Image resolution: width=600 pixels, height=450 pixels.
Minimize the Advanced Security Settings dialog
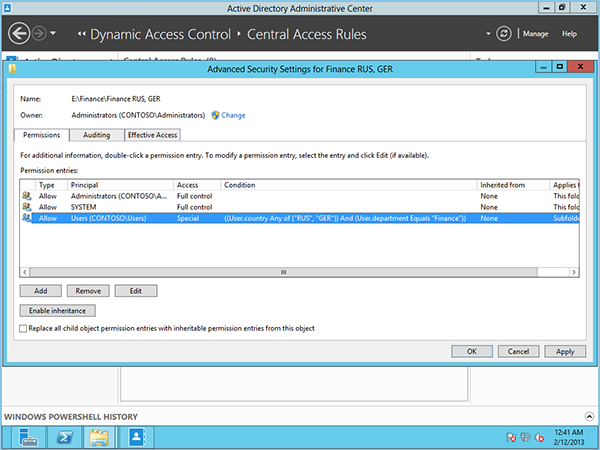click(543, 67)
